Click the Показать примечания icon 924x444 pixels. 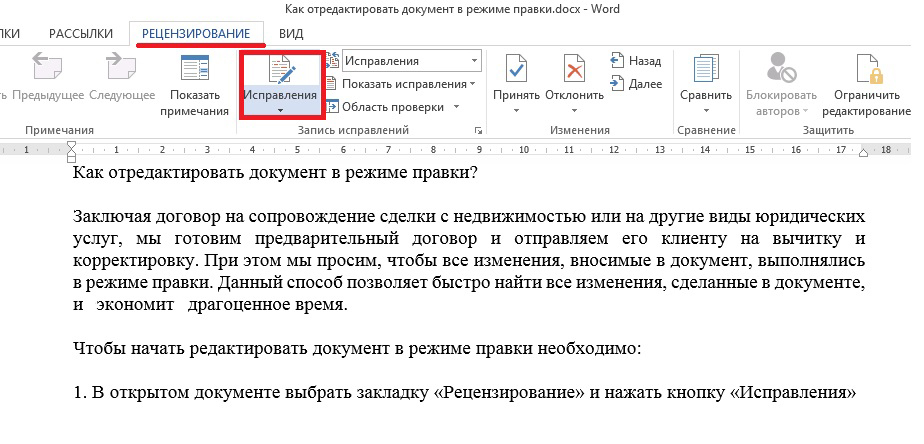point(194,68)
